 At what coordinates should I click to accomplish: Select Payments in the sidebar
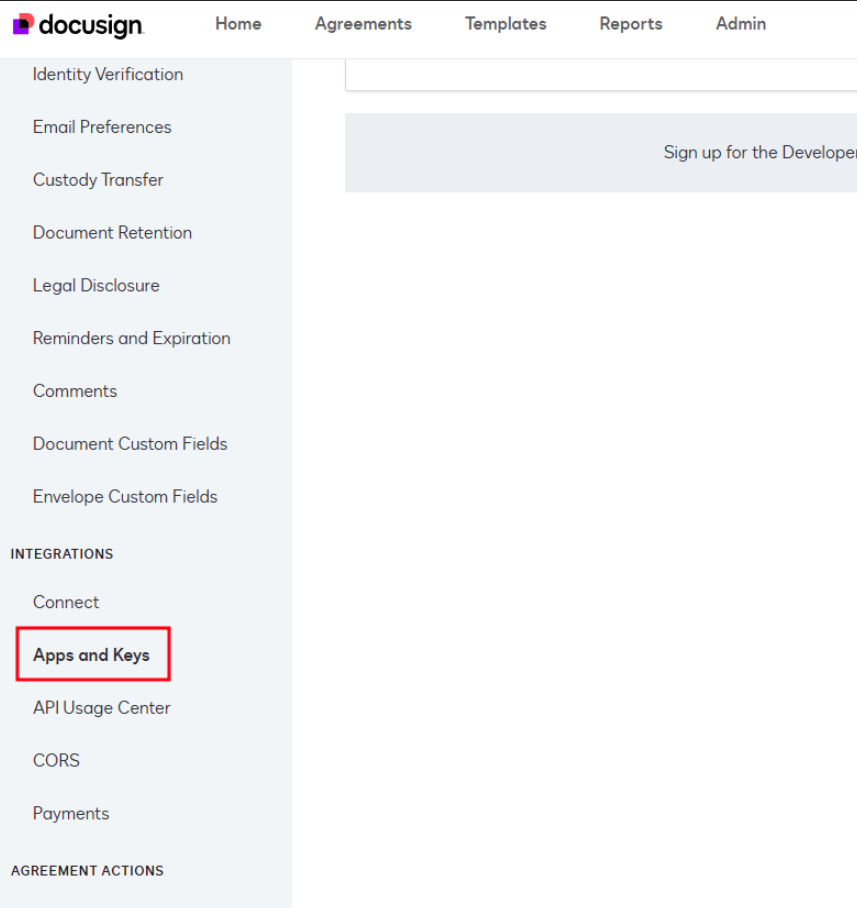click(71, 814)
